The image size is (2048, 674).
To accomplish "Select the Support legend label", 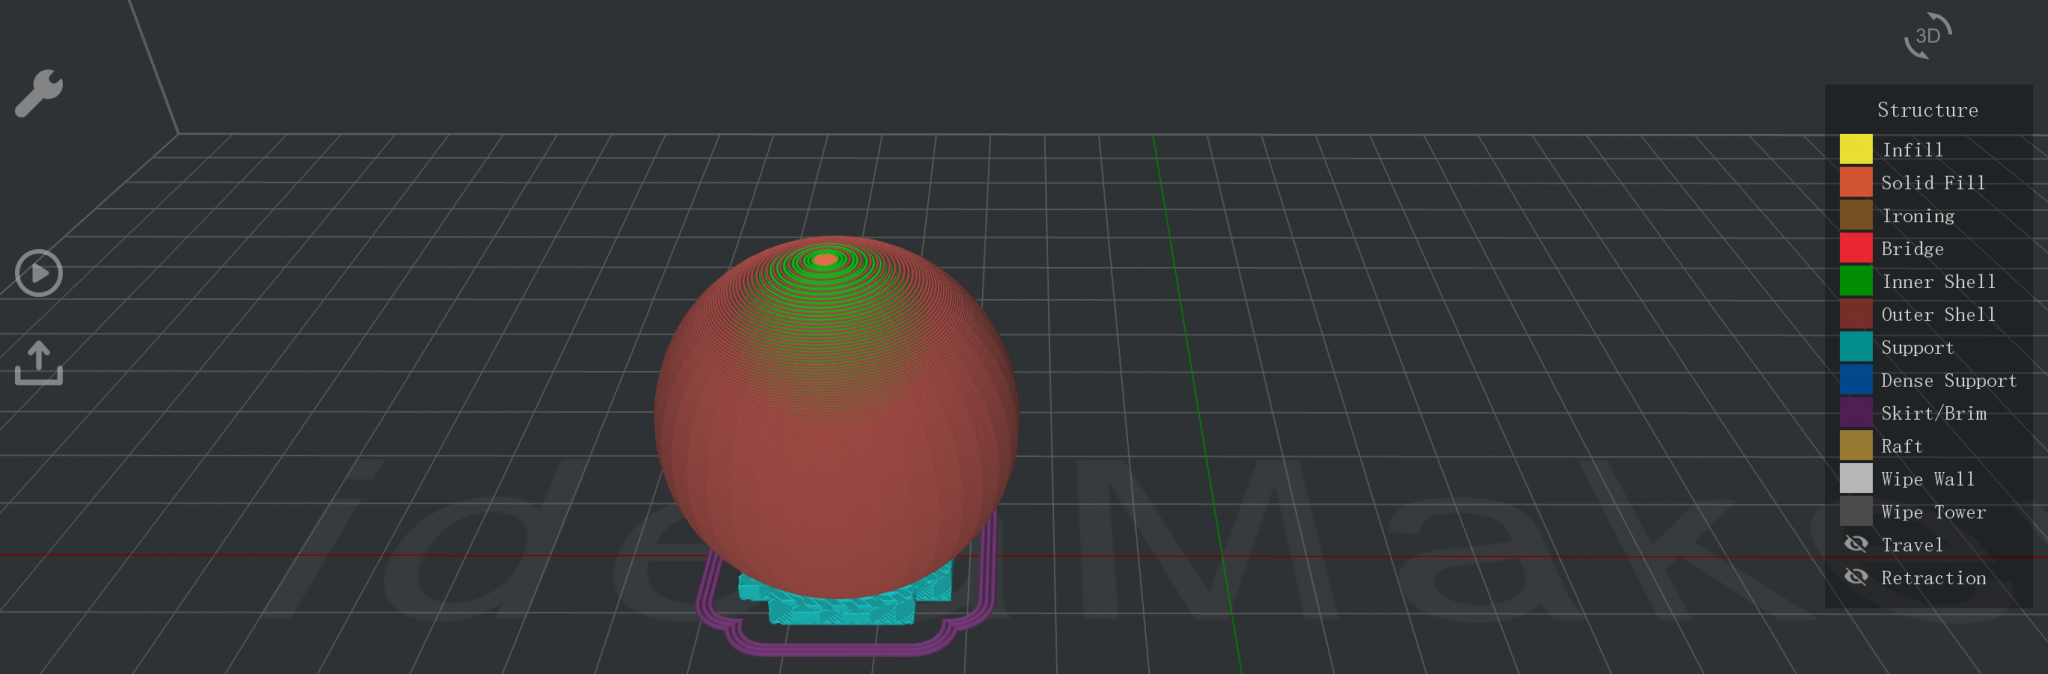I will click(x=1917, y=348).
